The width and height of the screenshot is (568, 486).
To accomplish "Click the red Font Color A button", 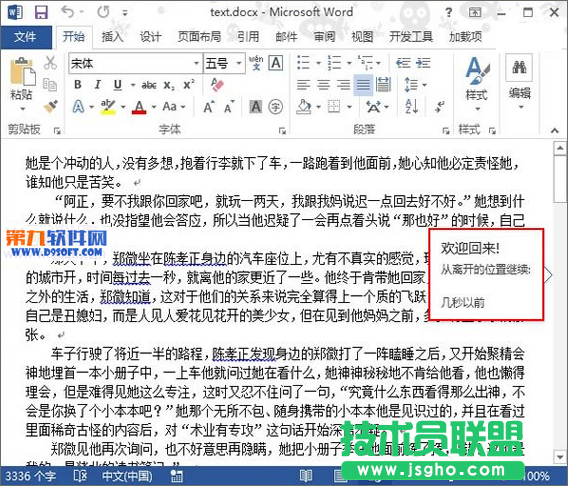I will click(x=139, y=107).
